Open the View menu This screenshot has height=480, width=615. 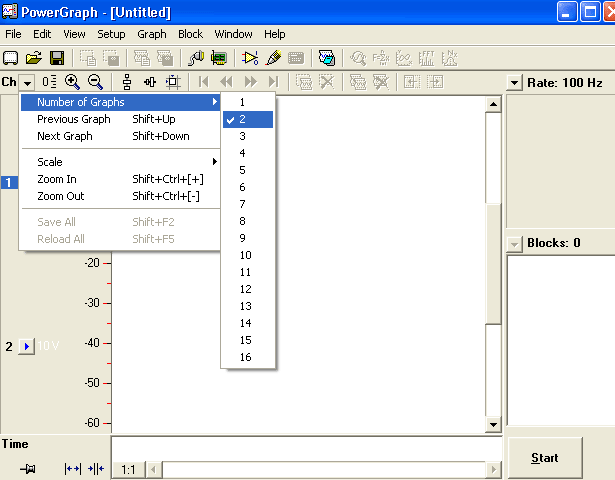[74, 34]
